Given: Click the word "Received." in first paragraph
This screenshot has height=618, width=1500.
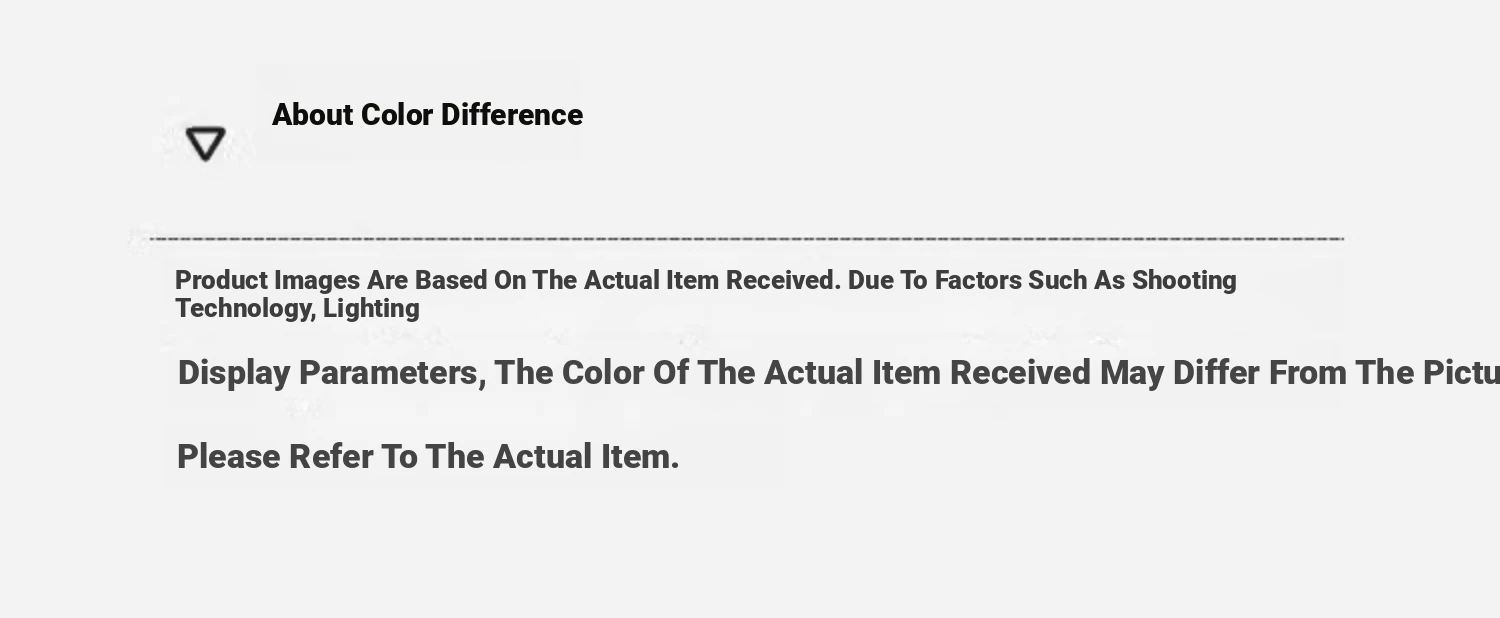Looking at the screenshot, I should tap(783, 280).
